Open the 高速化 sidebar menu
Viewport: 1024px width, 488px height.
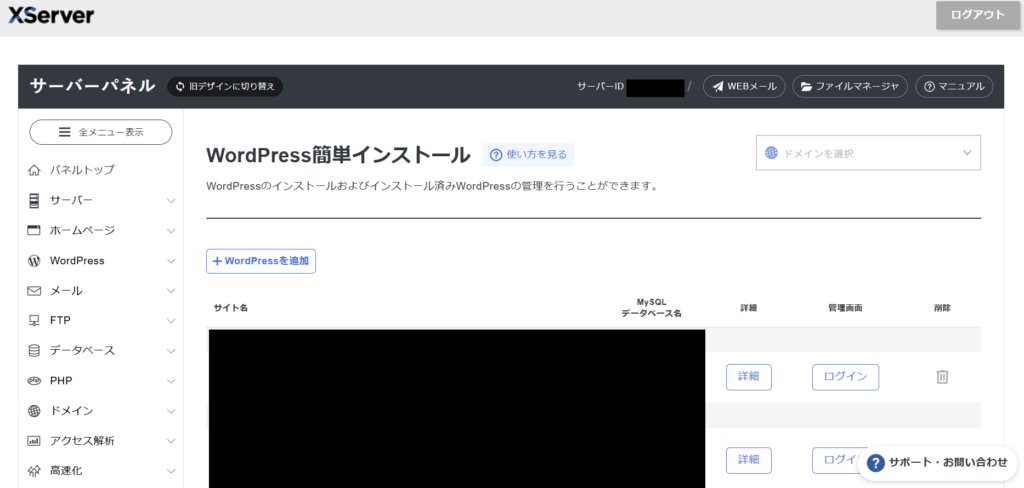(x=66, y=470)
